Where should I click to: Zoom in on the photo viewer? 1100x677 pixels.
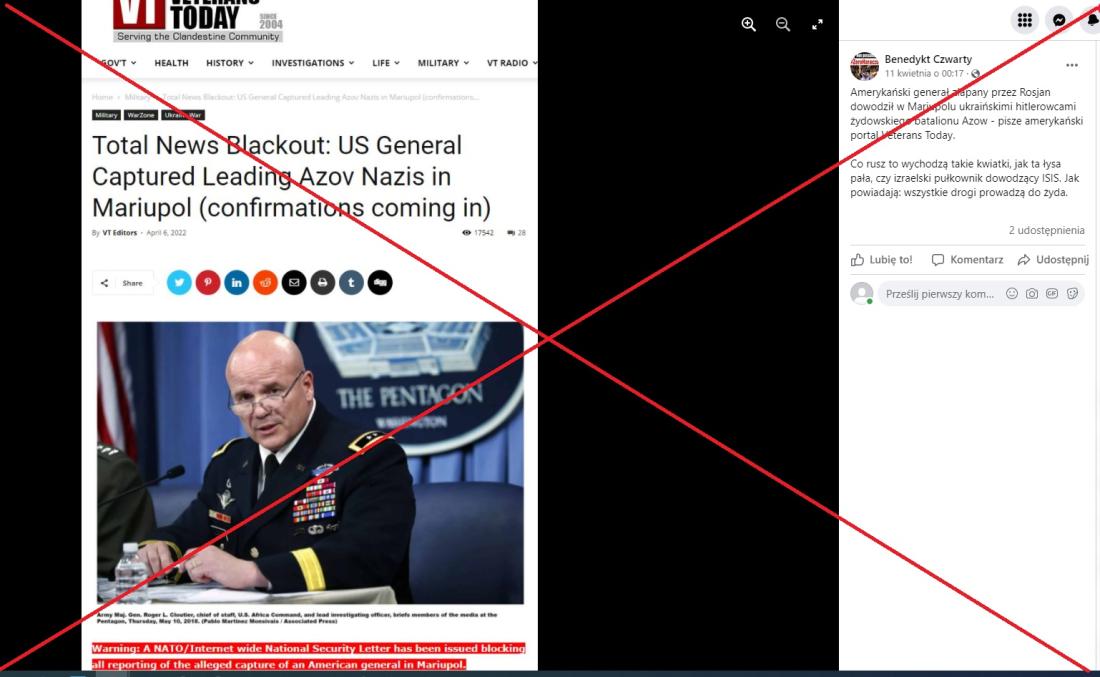pyautogui.click(x=749, y=25)
